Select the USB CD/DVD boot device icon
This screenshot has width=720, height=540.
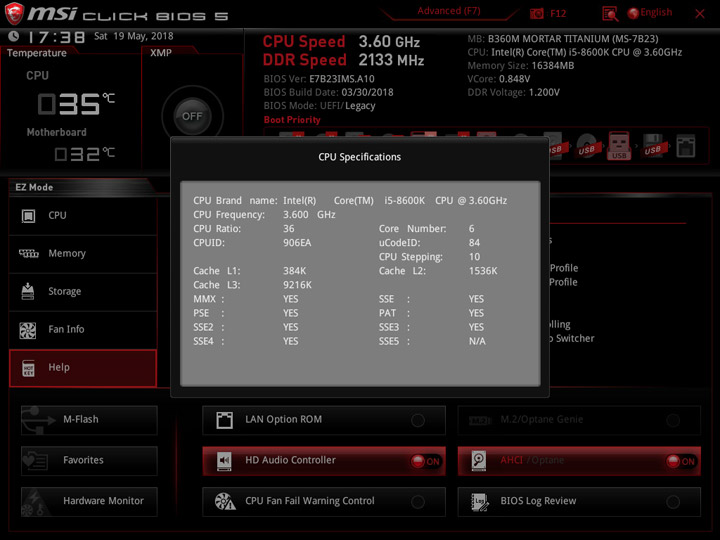click(x=587, y=146)
